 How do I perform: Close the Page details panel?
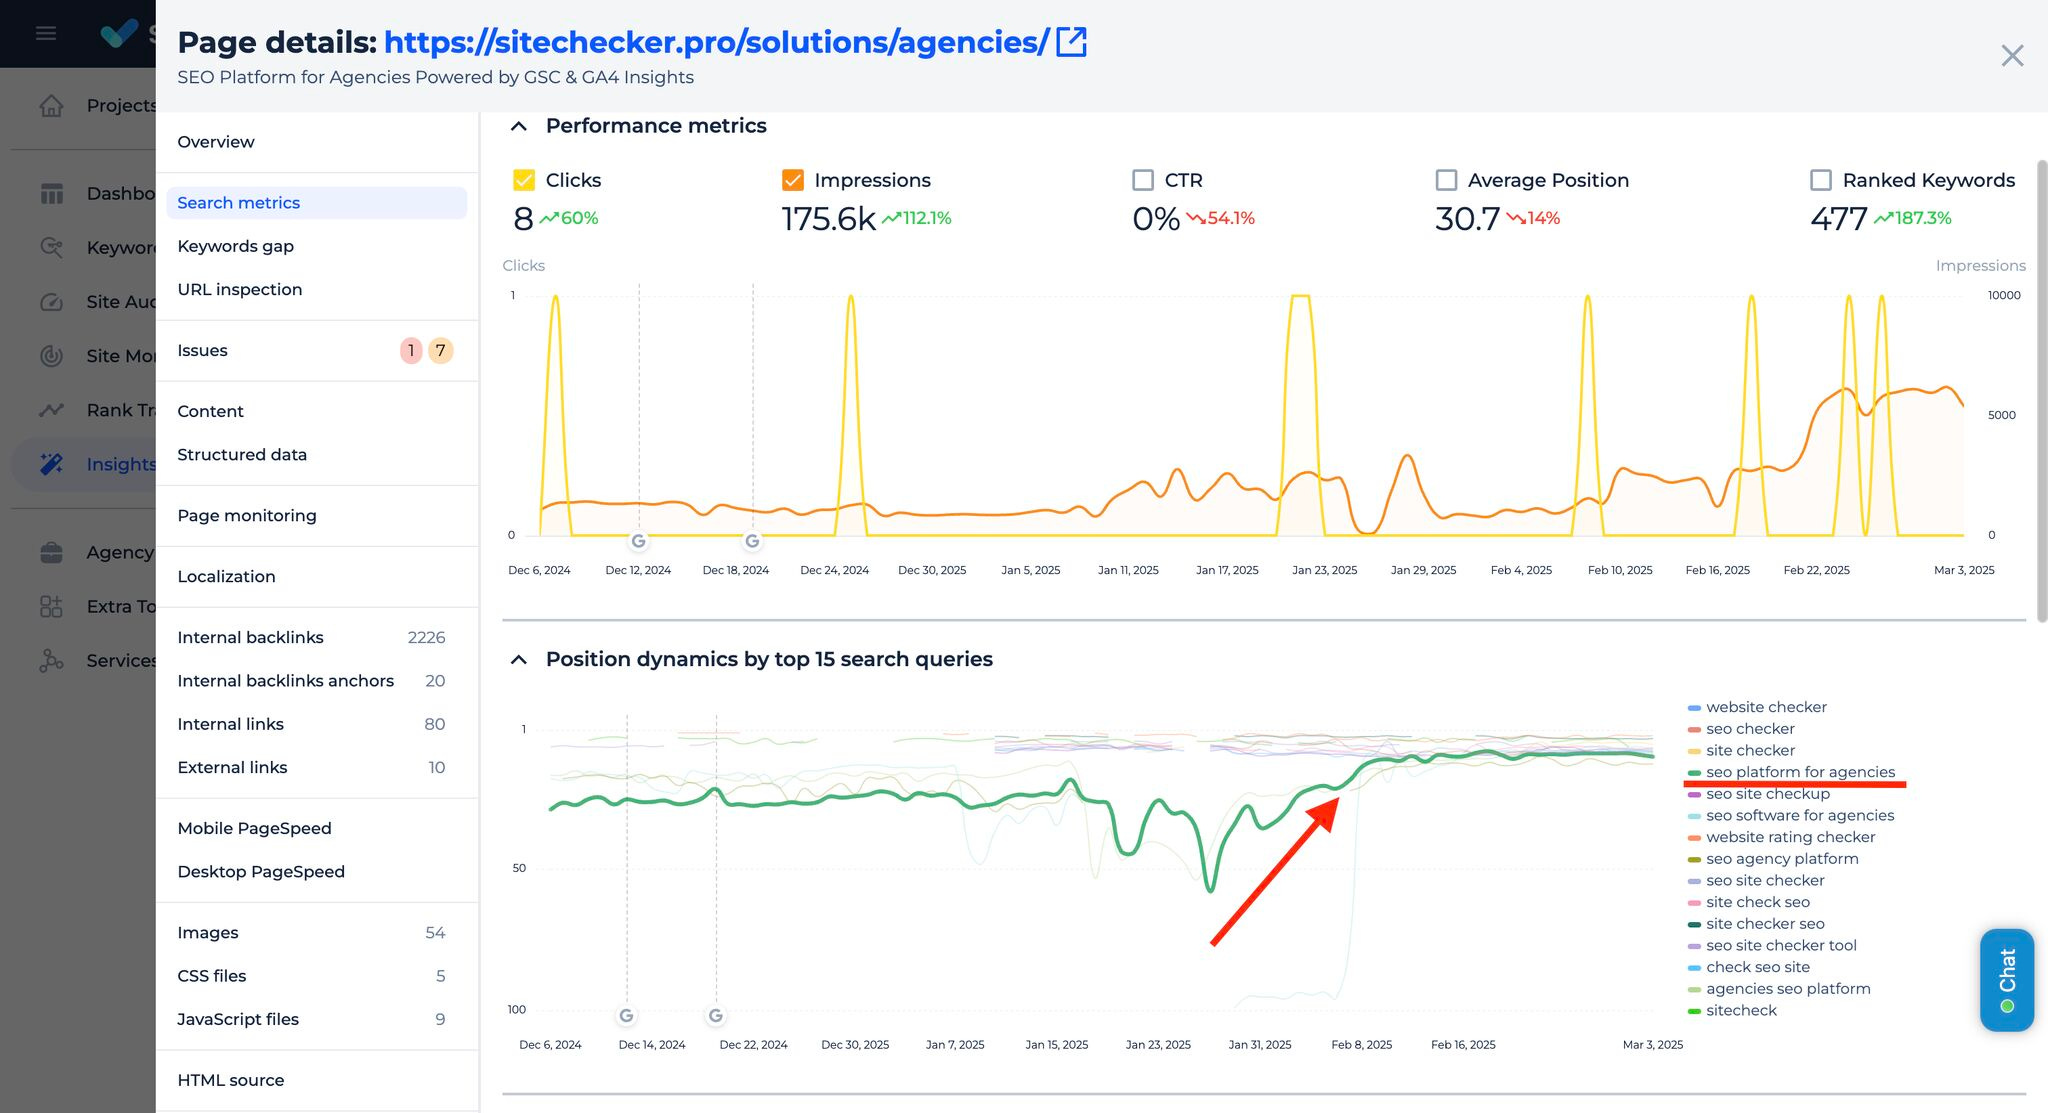(x=2012, y=55)
